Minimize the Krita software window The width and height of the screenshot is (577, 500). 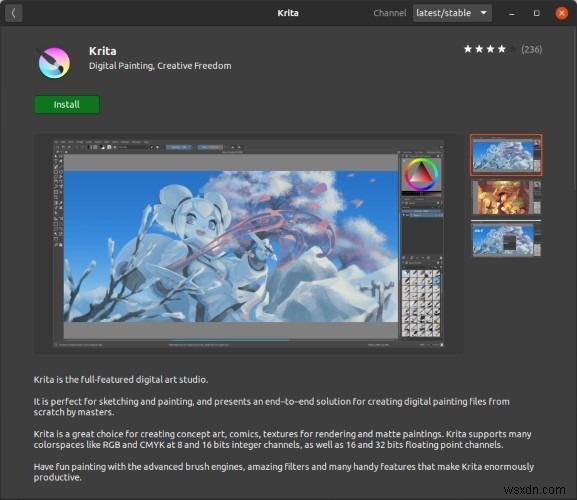[x=511, y=14]
